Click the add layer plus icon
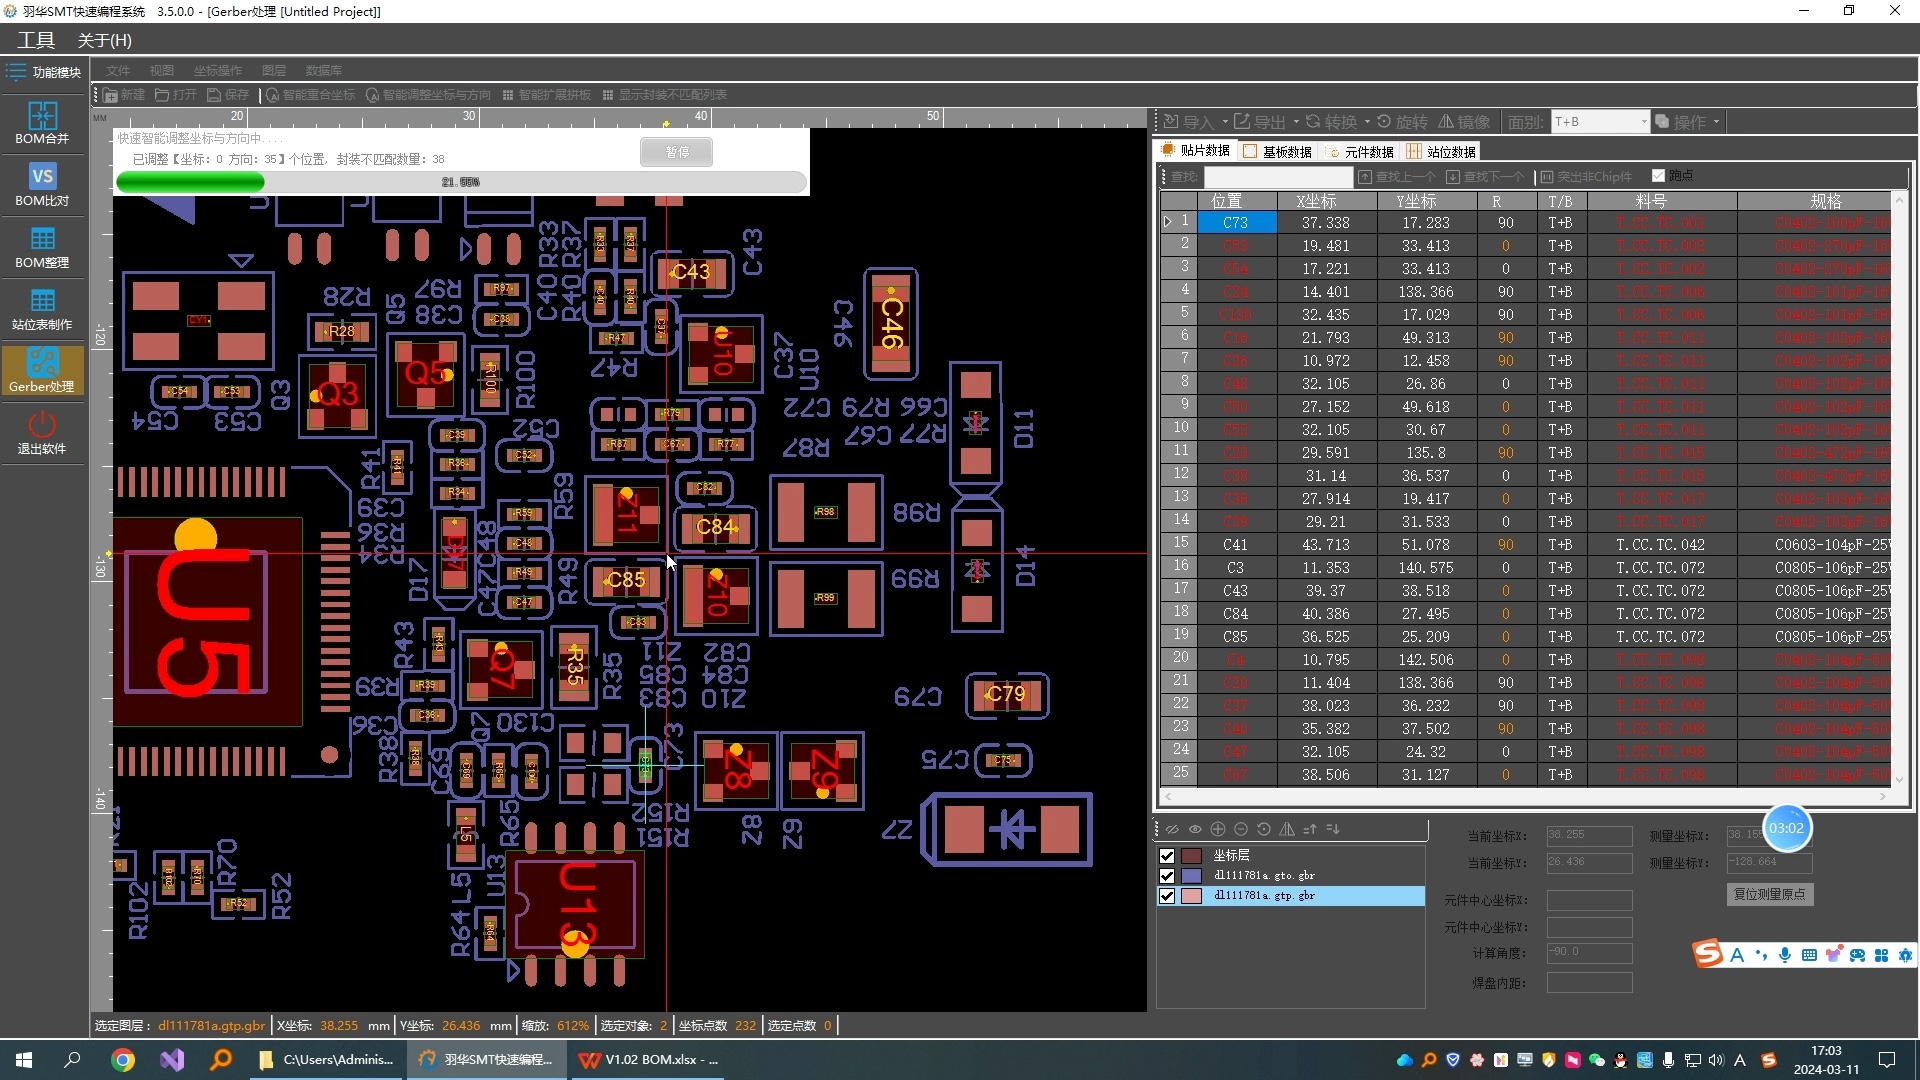Image resolution: width=1920 pixels, height=1080 pixels. coord(1218,829)
